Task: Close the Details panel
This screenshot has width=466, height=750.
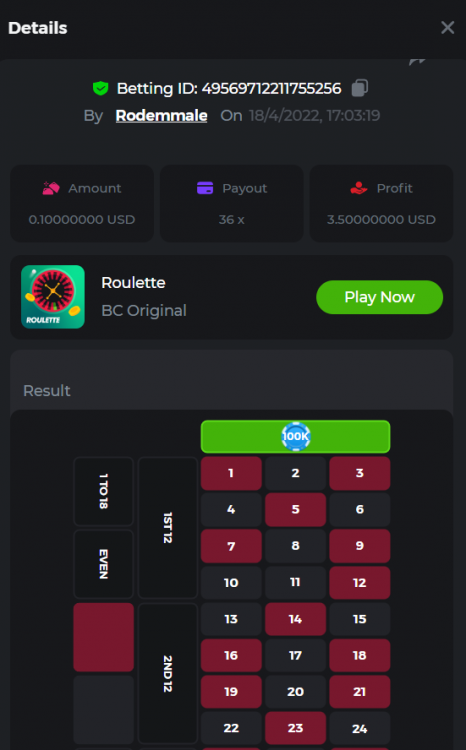Action: click(x=447, y=28)
